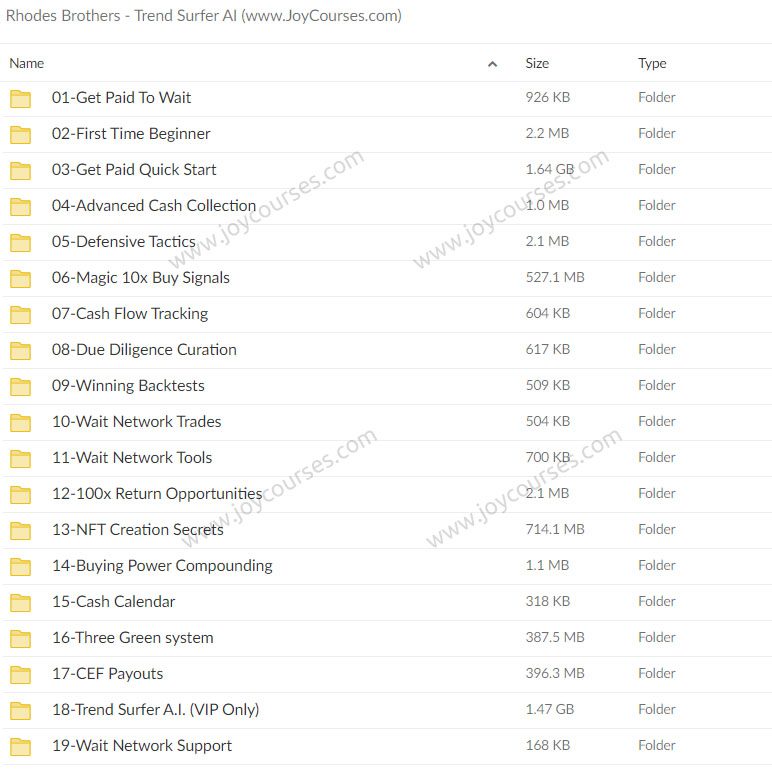Open 06-Magic 10x Buy Signals folder name
Viewport: 772px width, 776px height.
141,278
